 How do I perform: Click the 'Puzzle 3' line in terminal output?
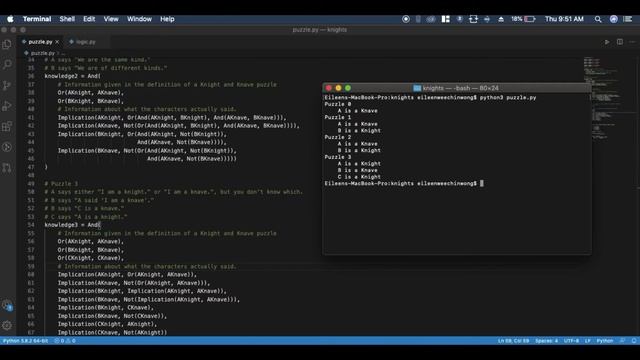click(x=338, y=157)
